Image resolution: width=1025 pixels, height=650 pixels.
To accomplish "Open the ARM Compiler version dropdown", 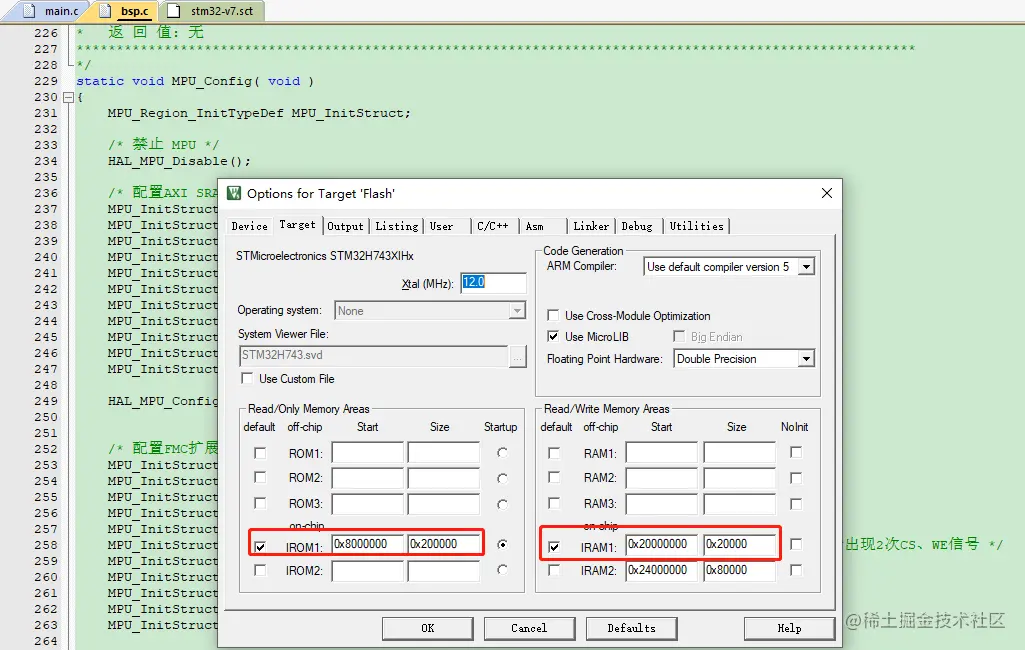I will [x=807, y=267].
